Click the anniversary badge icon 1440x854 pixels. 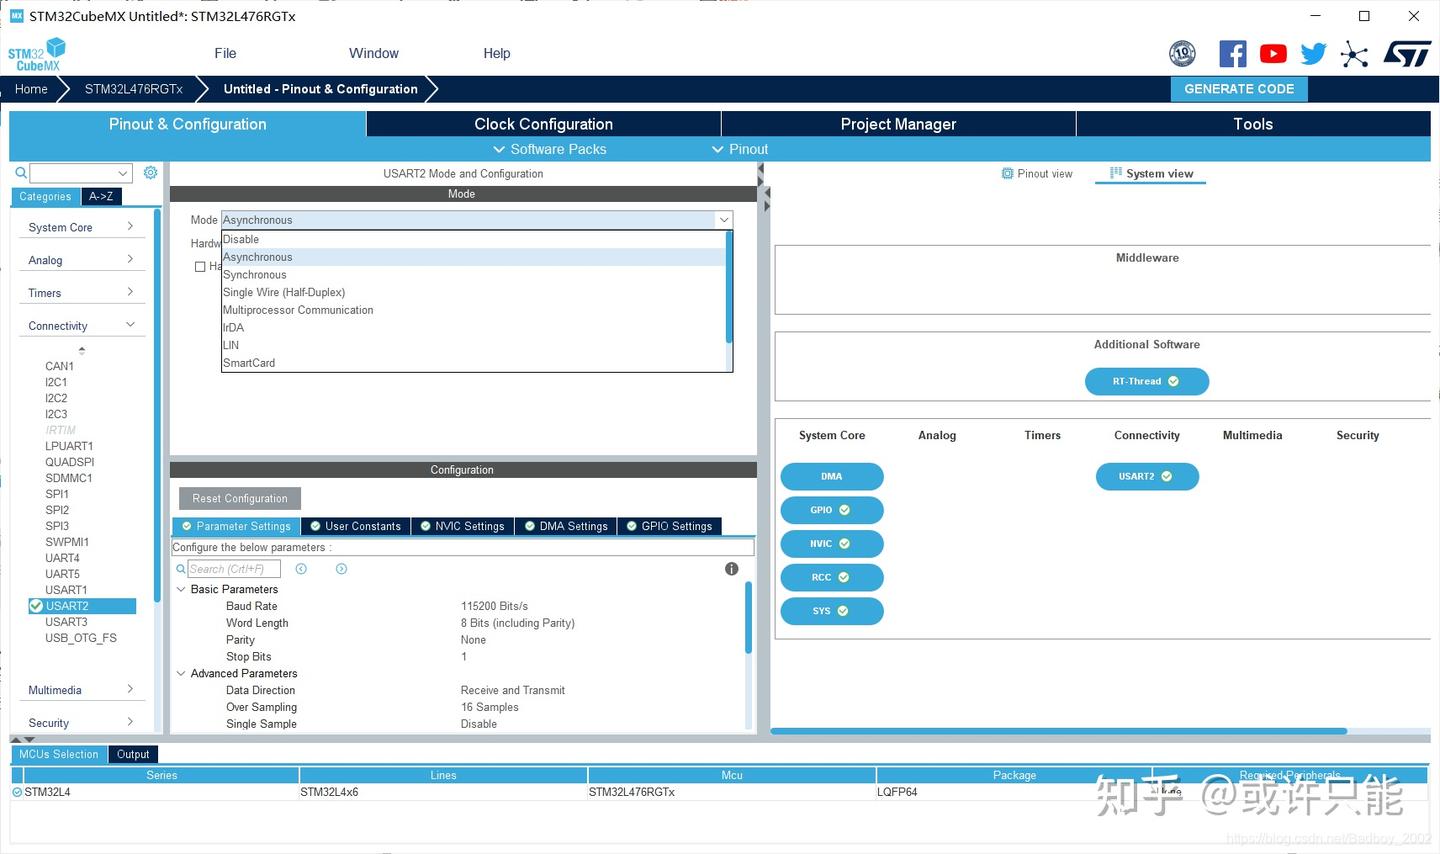point(1182,54)
